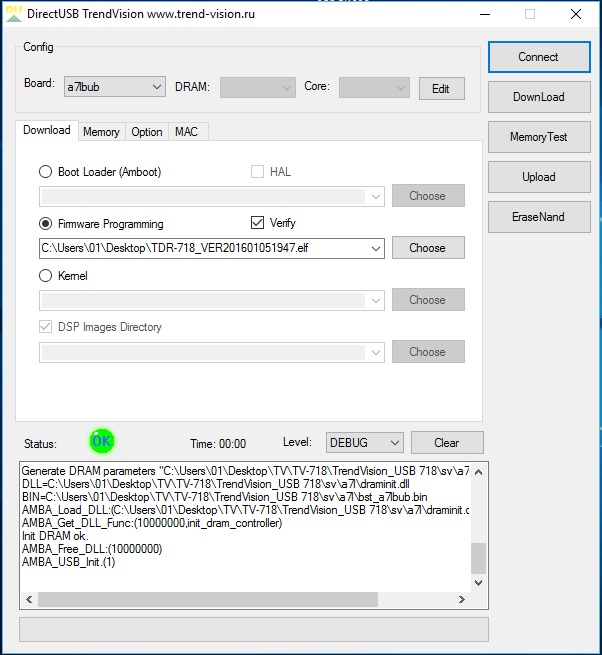Click Choose next to firmware file path

pos(427,248)
